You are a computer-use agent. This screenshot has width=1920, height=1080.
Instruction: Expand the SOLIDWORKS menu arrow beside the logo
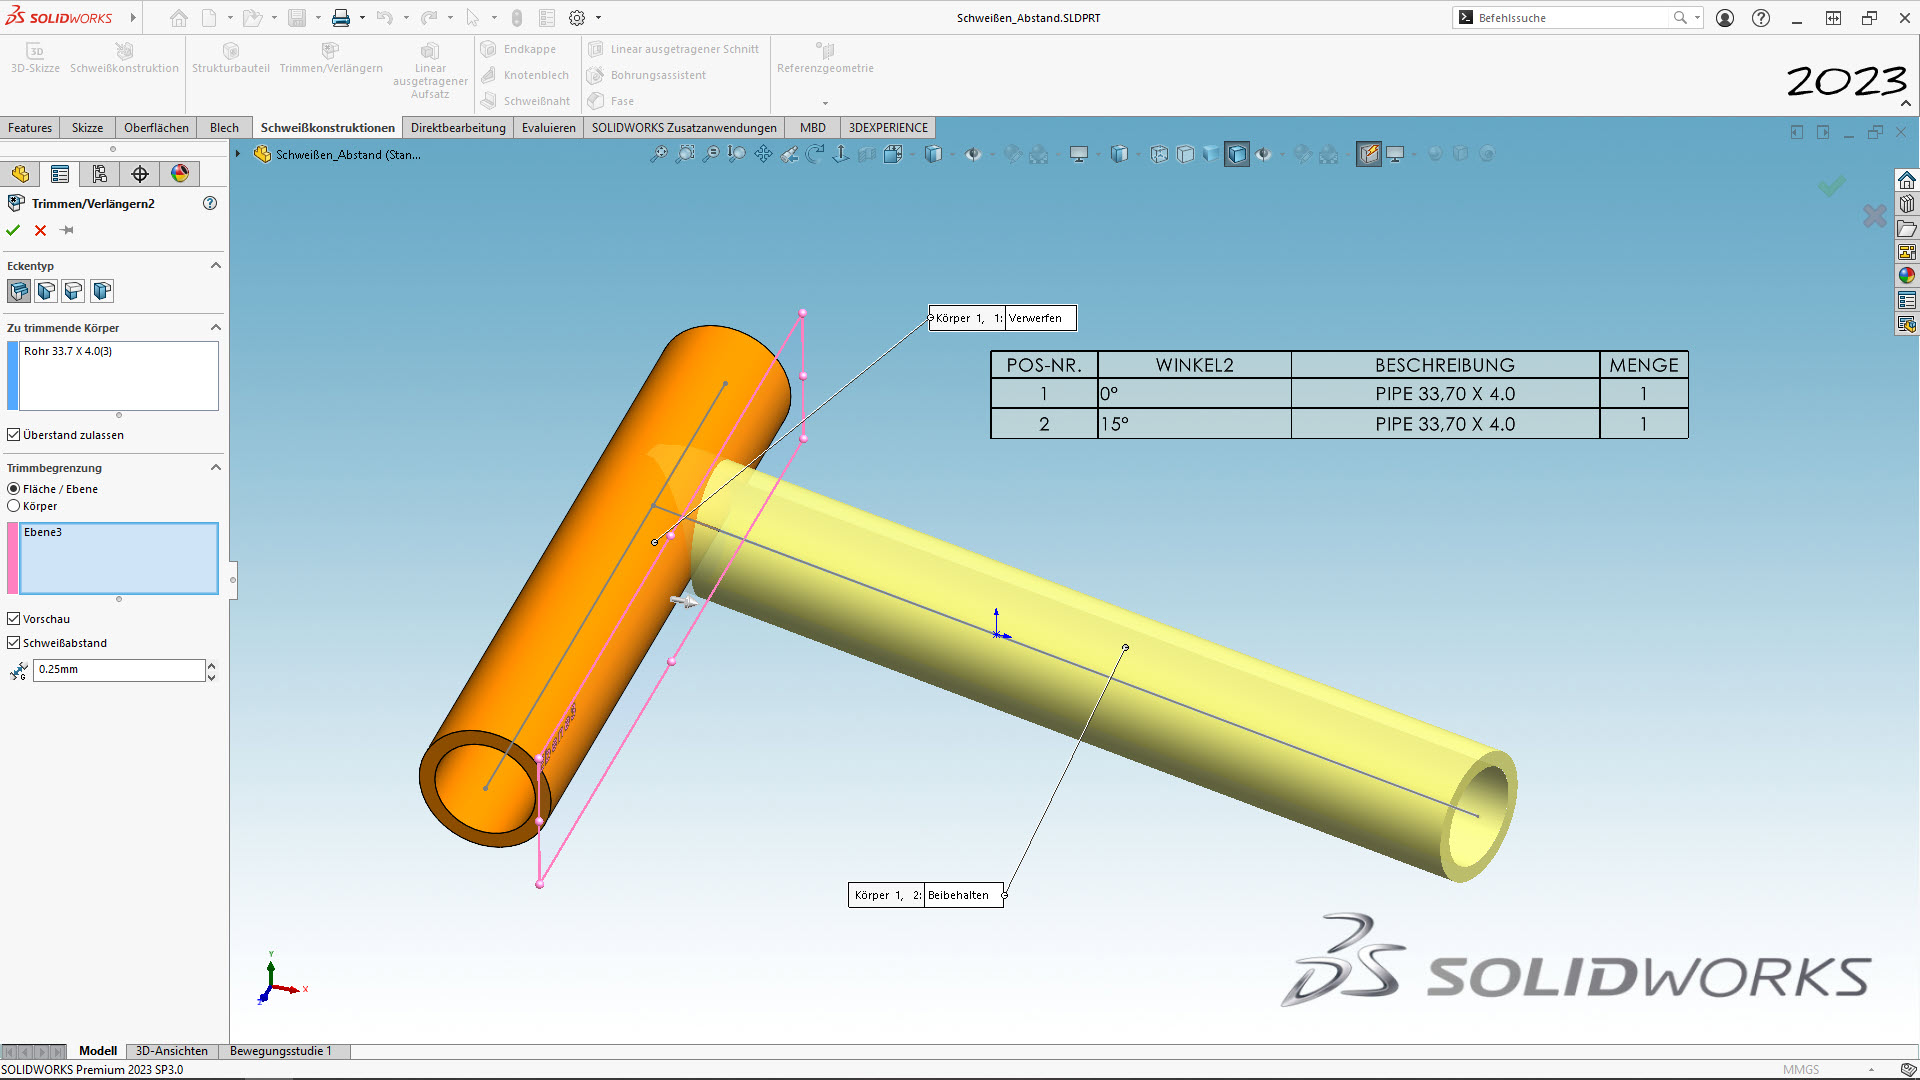pyautogui.click(x=132, y=18)
